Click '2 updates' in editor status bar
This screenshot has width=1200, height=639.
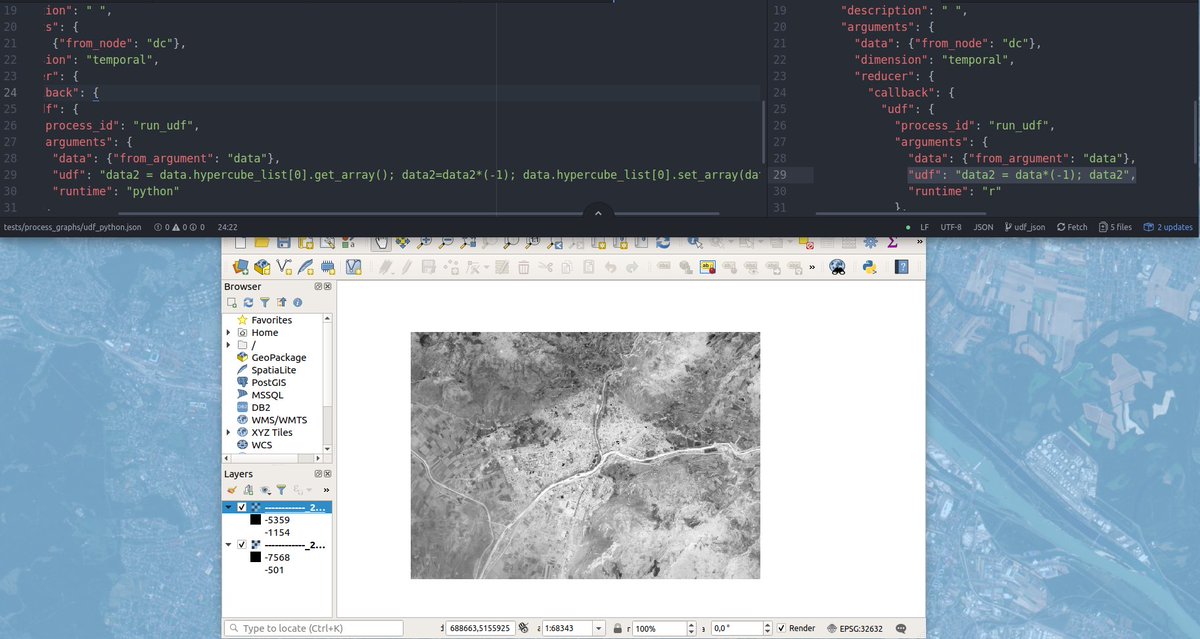click(x=1168, y=227)
